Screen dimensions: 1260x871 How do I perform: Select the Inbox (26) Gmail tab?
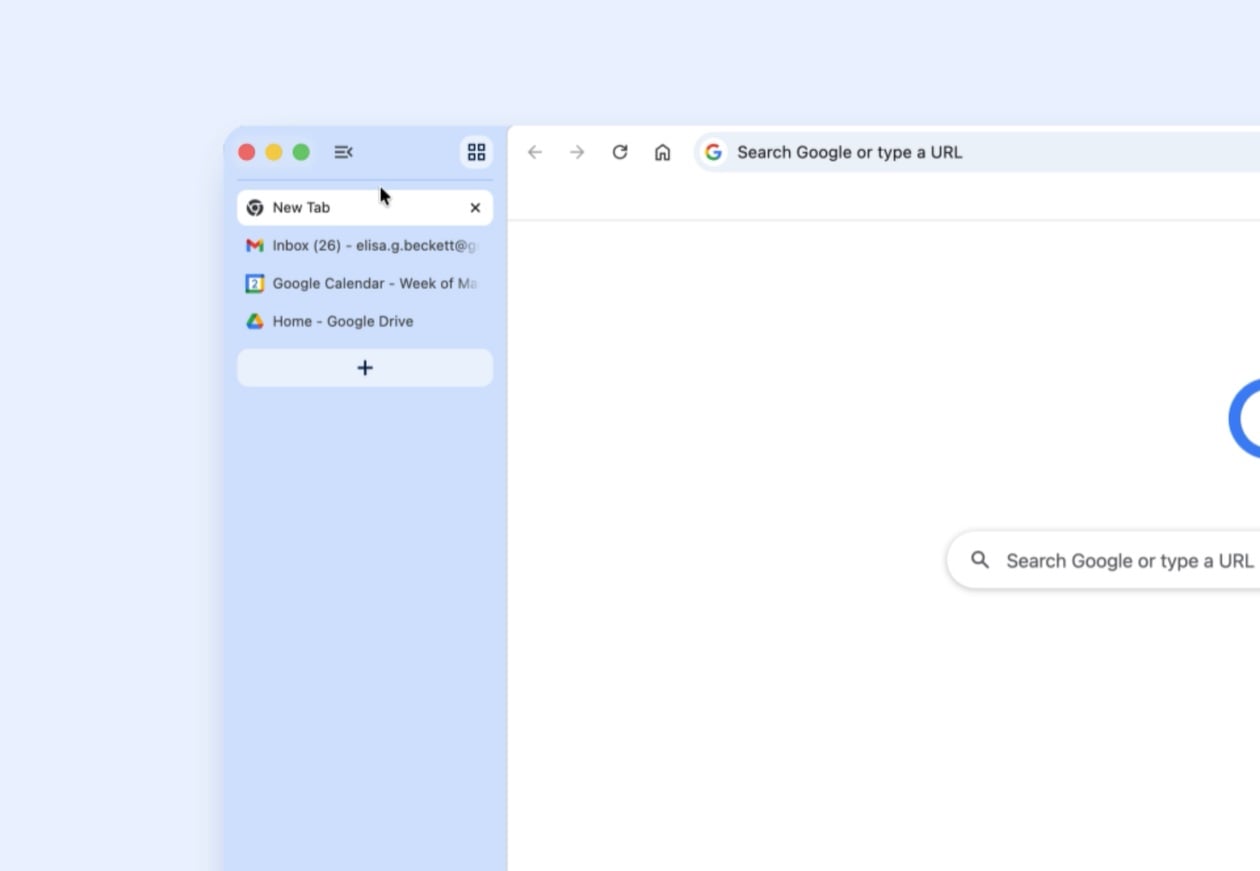pos(360,245)
